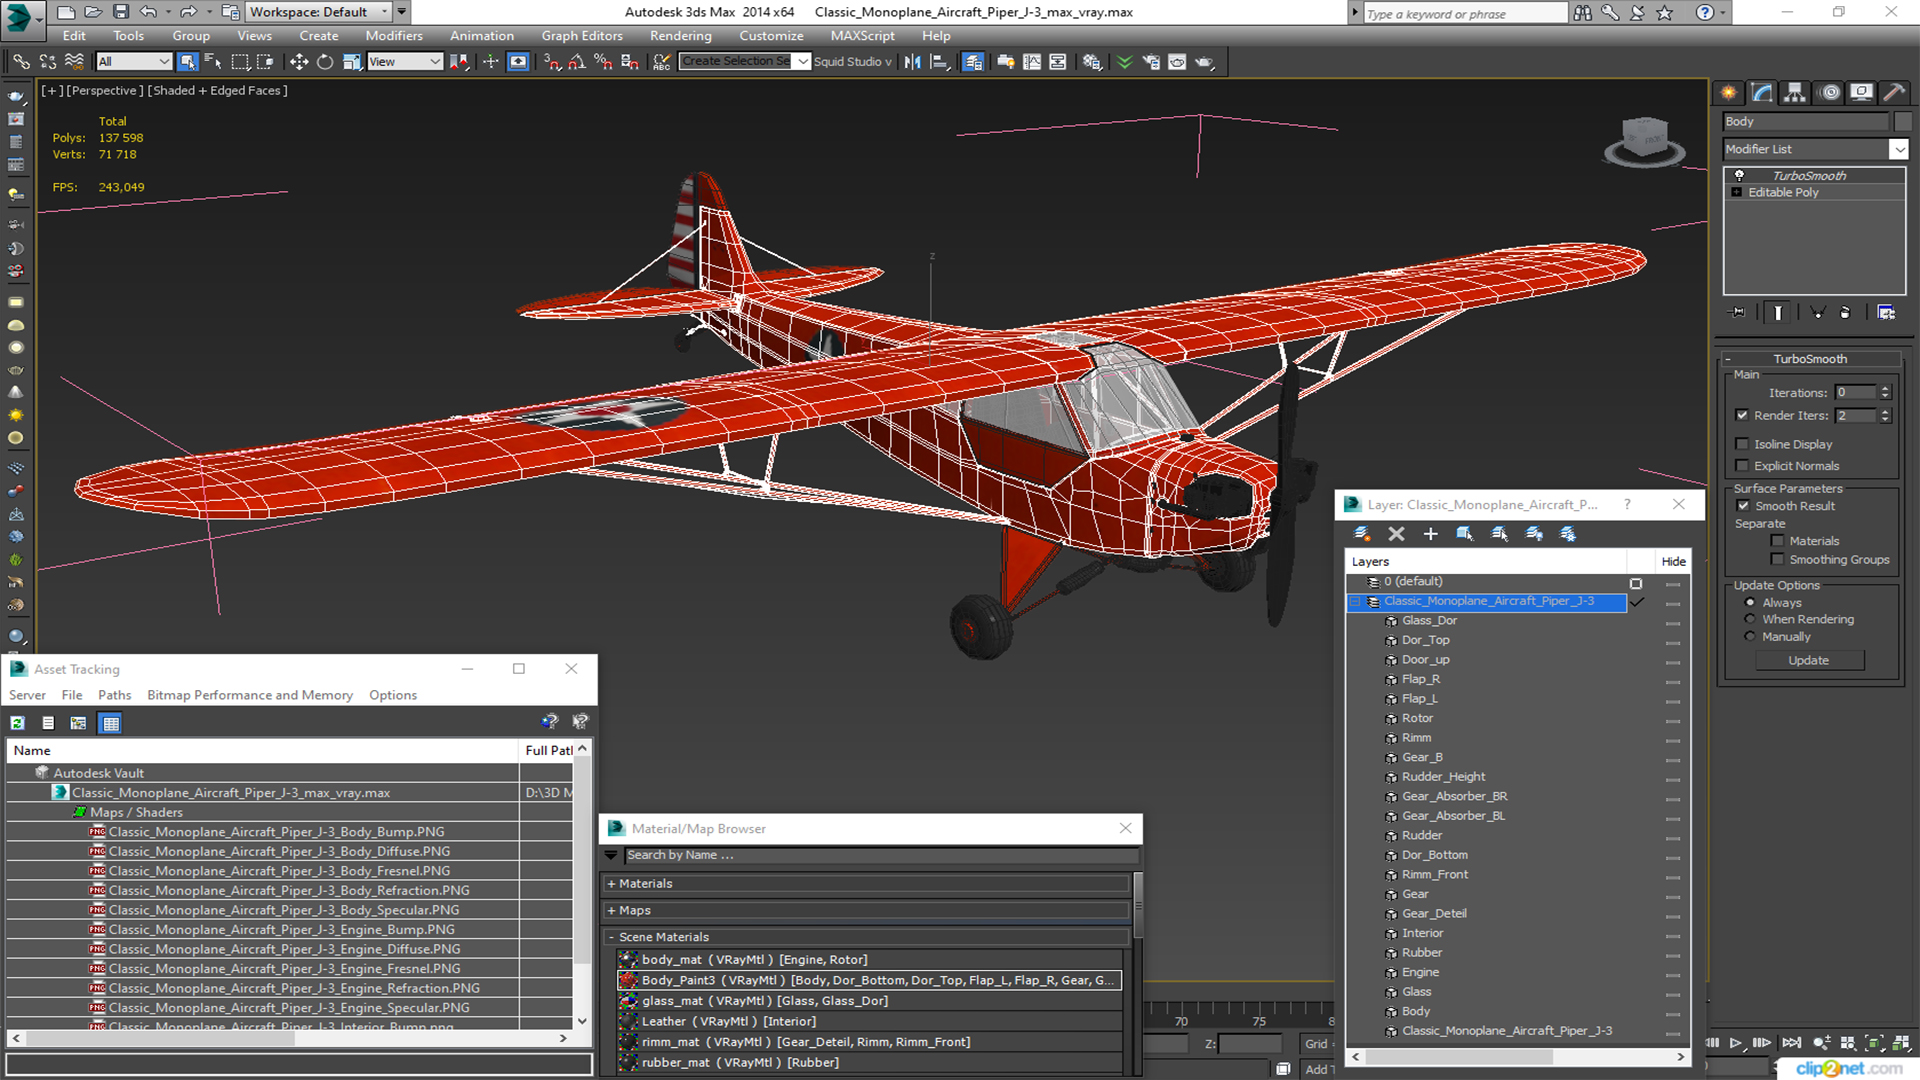Screen dimensions: 1920x1080
Task: Open Manage Layers from main toolbar
Action: (x=972, y=62)
